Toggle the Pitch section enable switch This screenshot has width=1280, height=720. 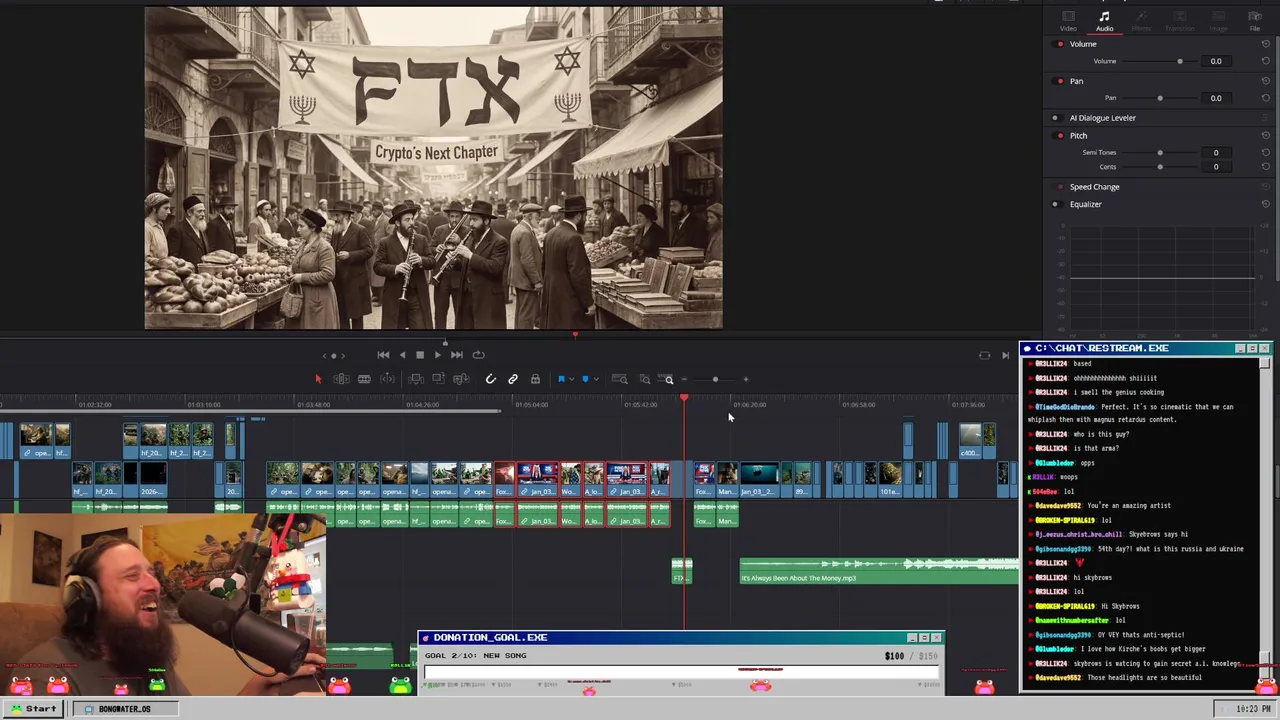pyautogui.click(x=1060, y=136)
